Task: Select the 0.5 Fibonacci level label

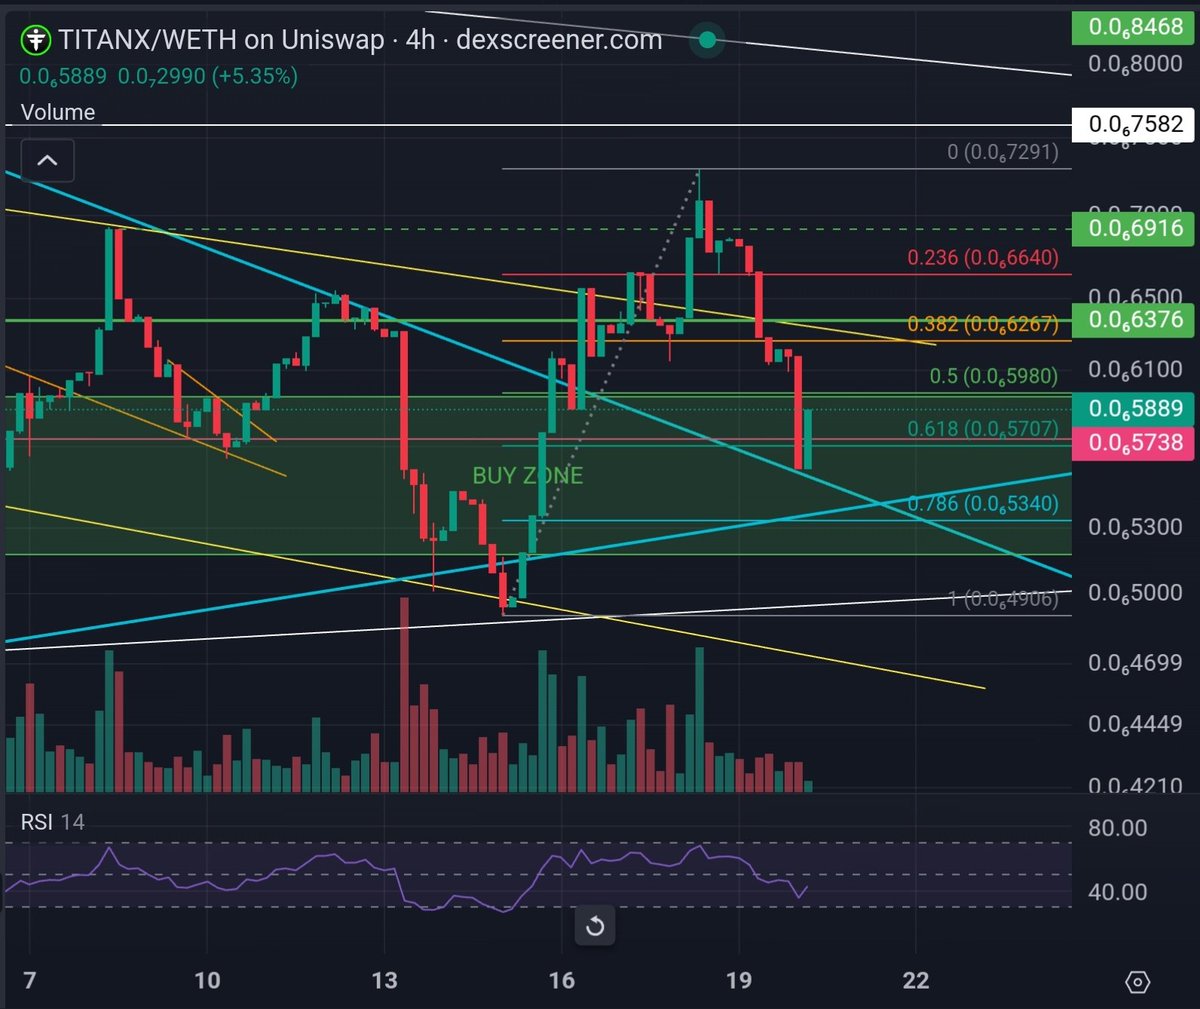Action: [993, 376]
